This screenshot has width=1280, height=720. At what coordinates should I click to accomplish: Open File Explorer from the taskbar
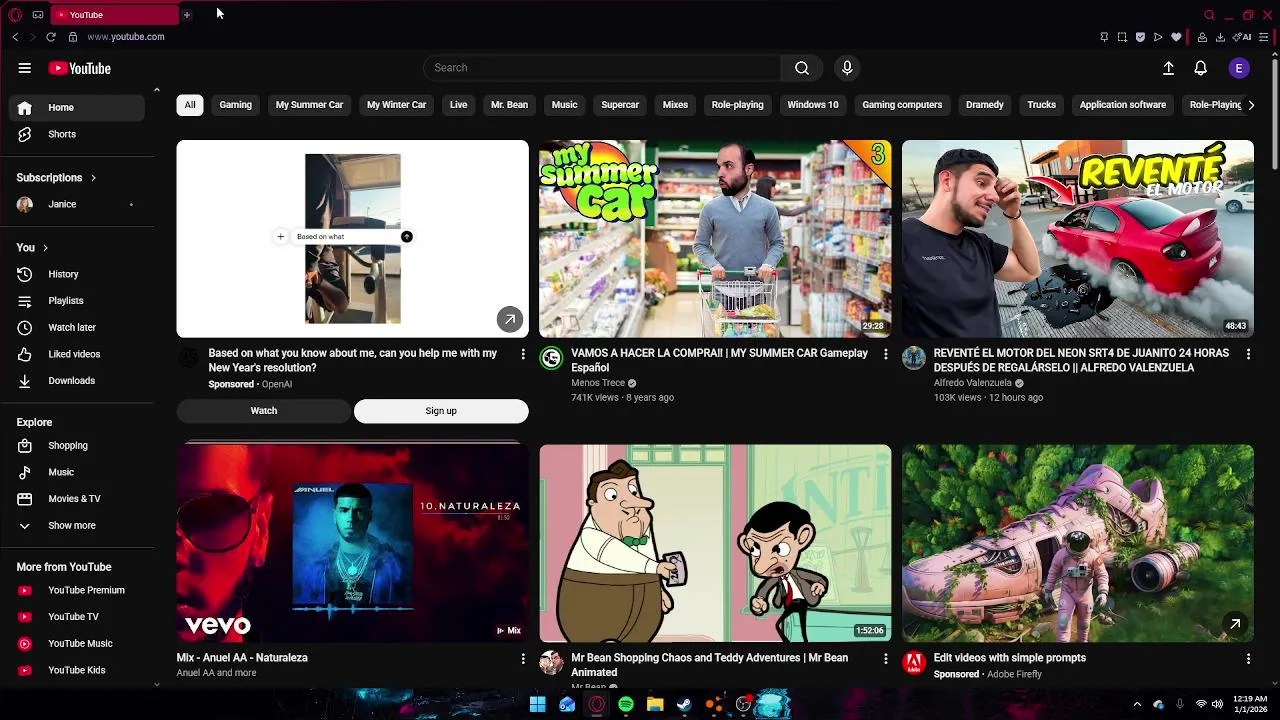coord(655,705)
